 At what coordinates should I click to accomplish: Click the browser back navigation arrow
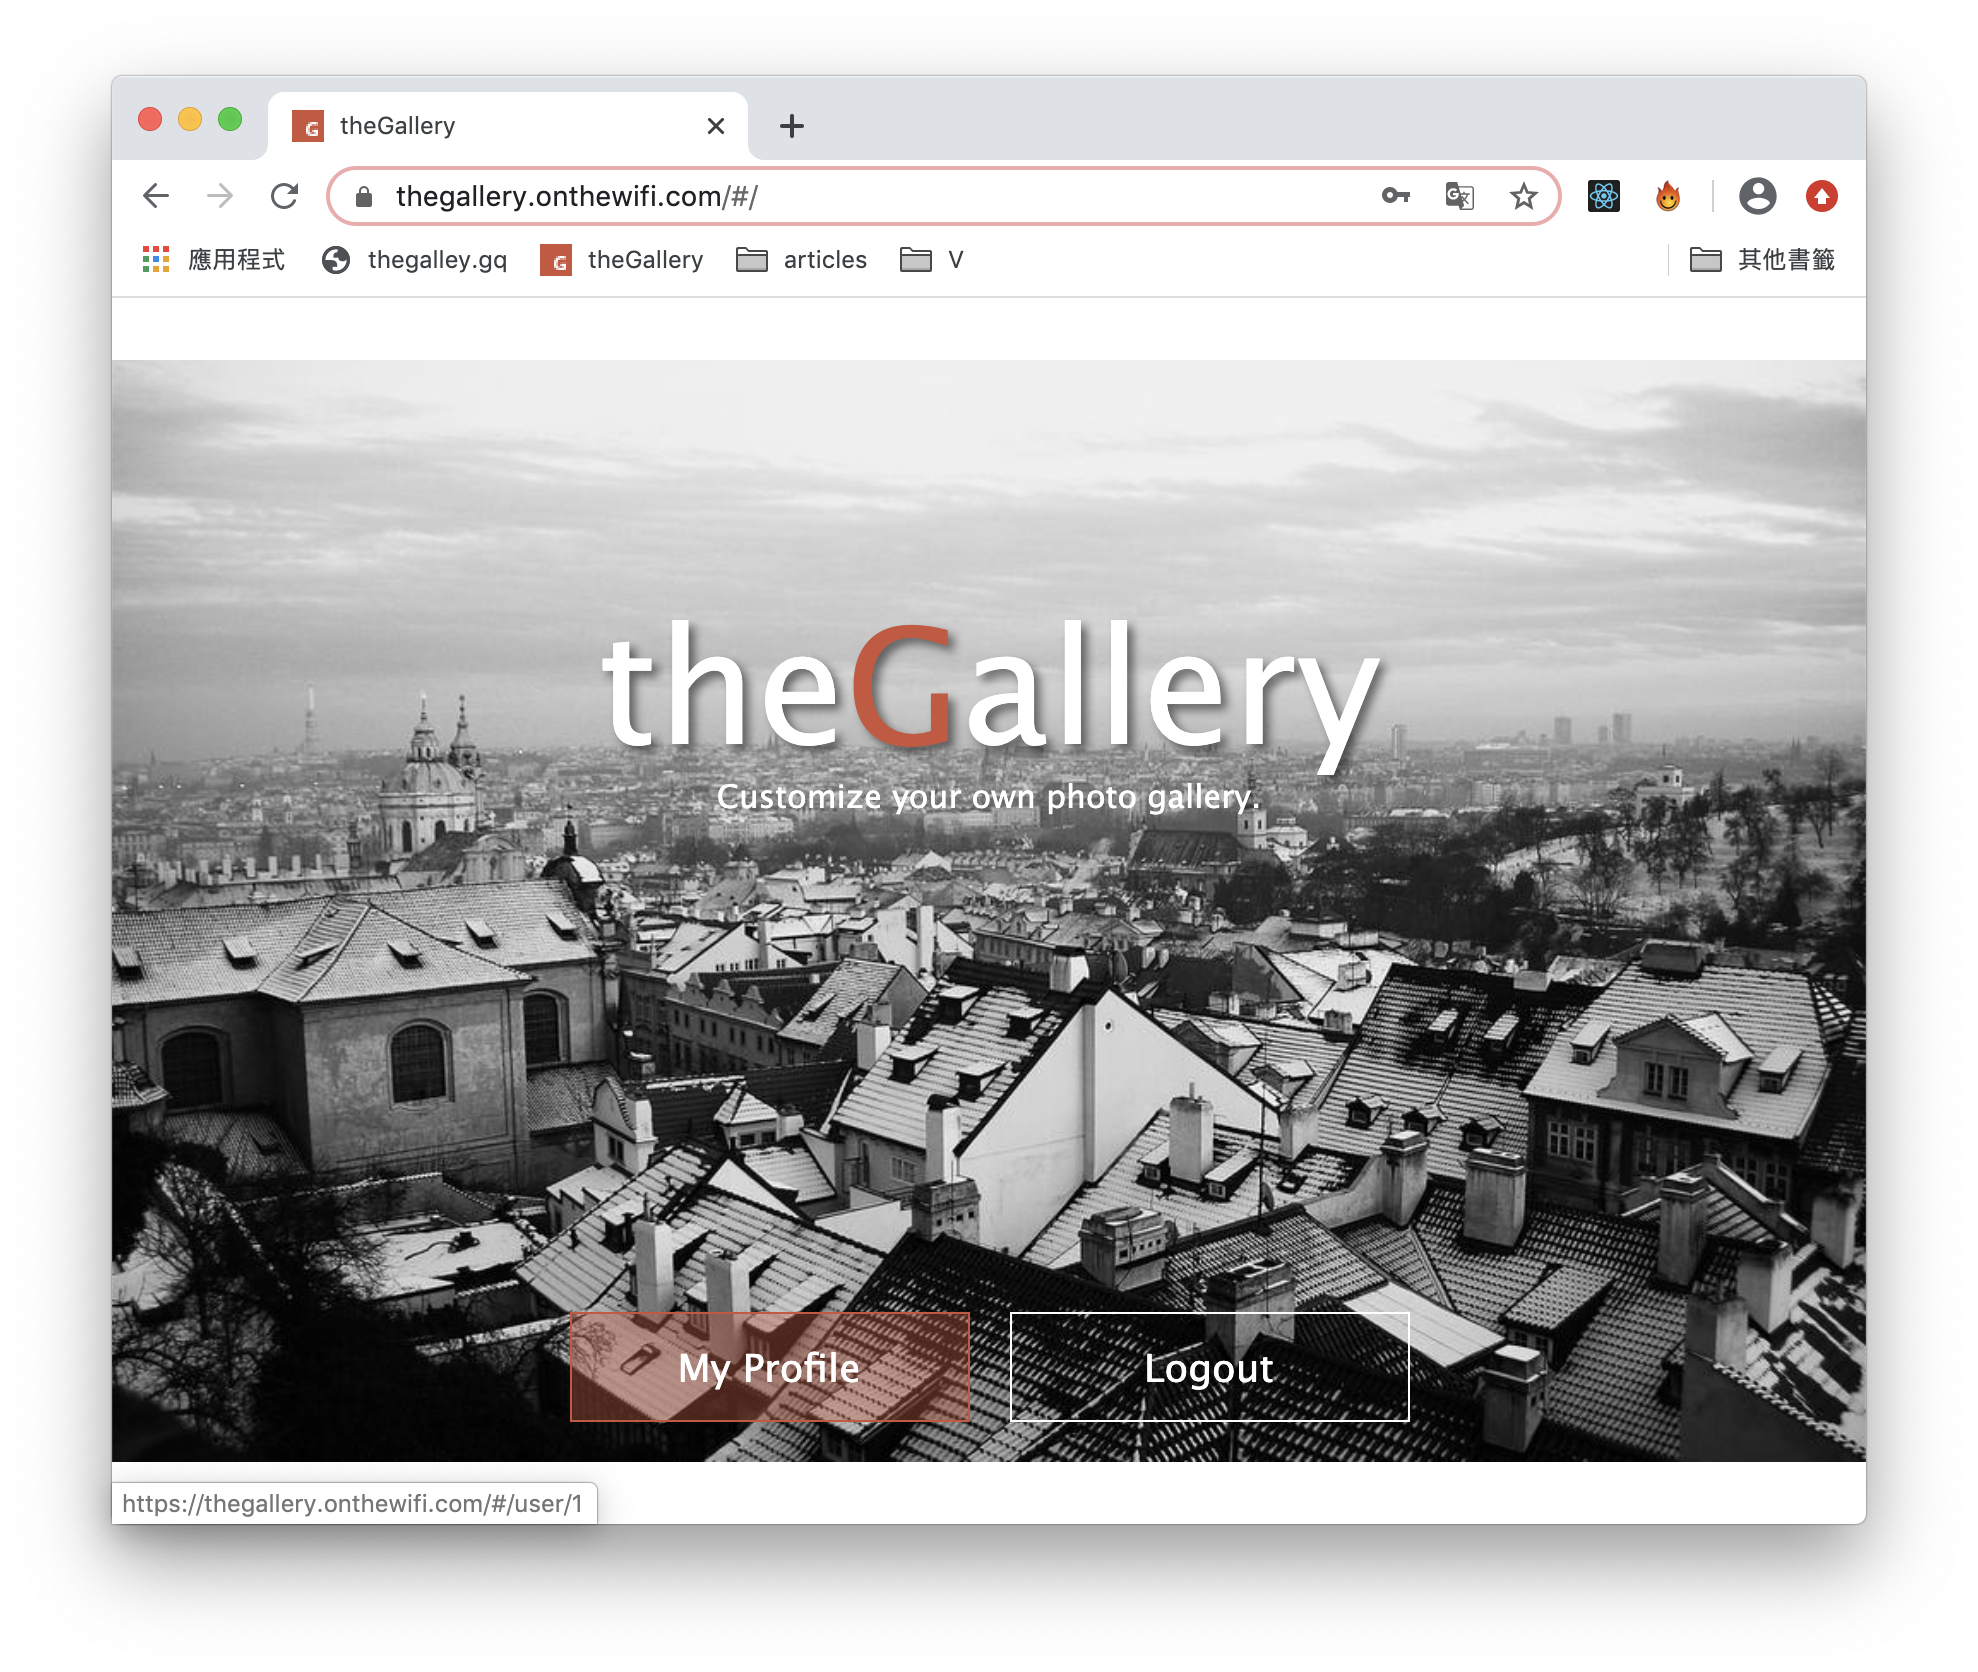154,197
